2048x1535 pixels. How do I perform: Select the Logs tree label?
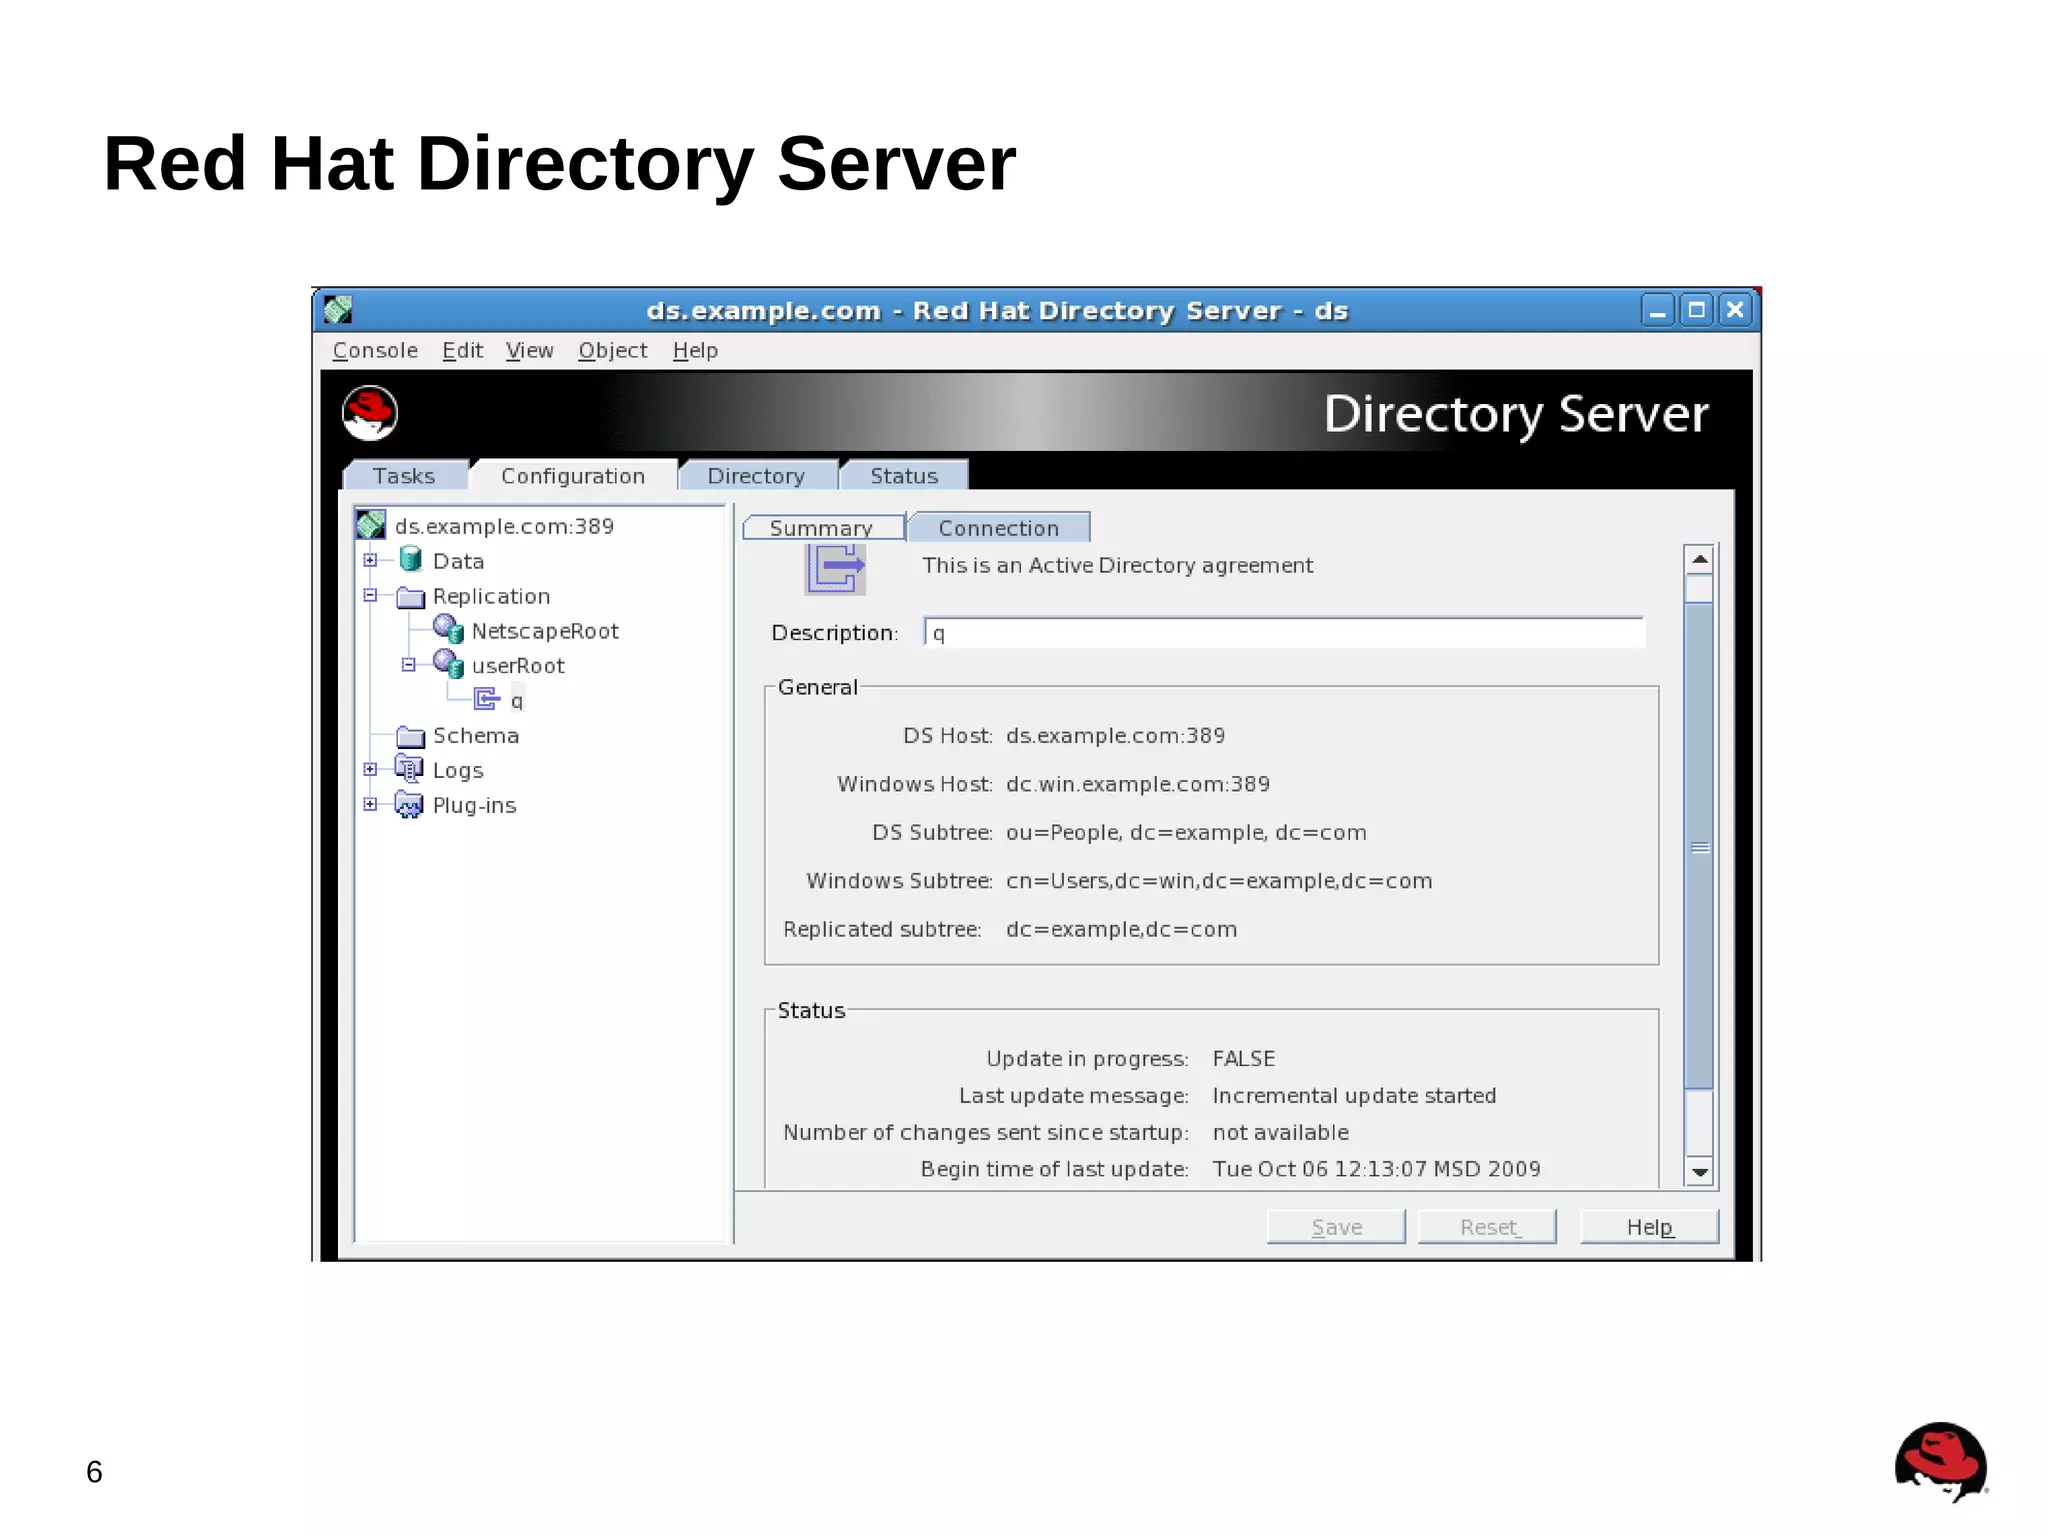(458, 770)
